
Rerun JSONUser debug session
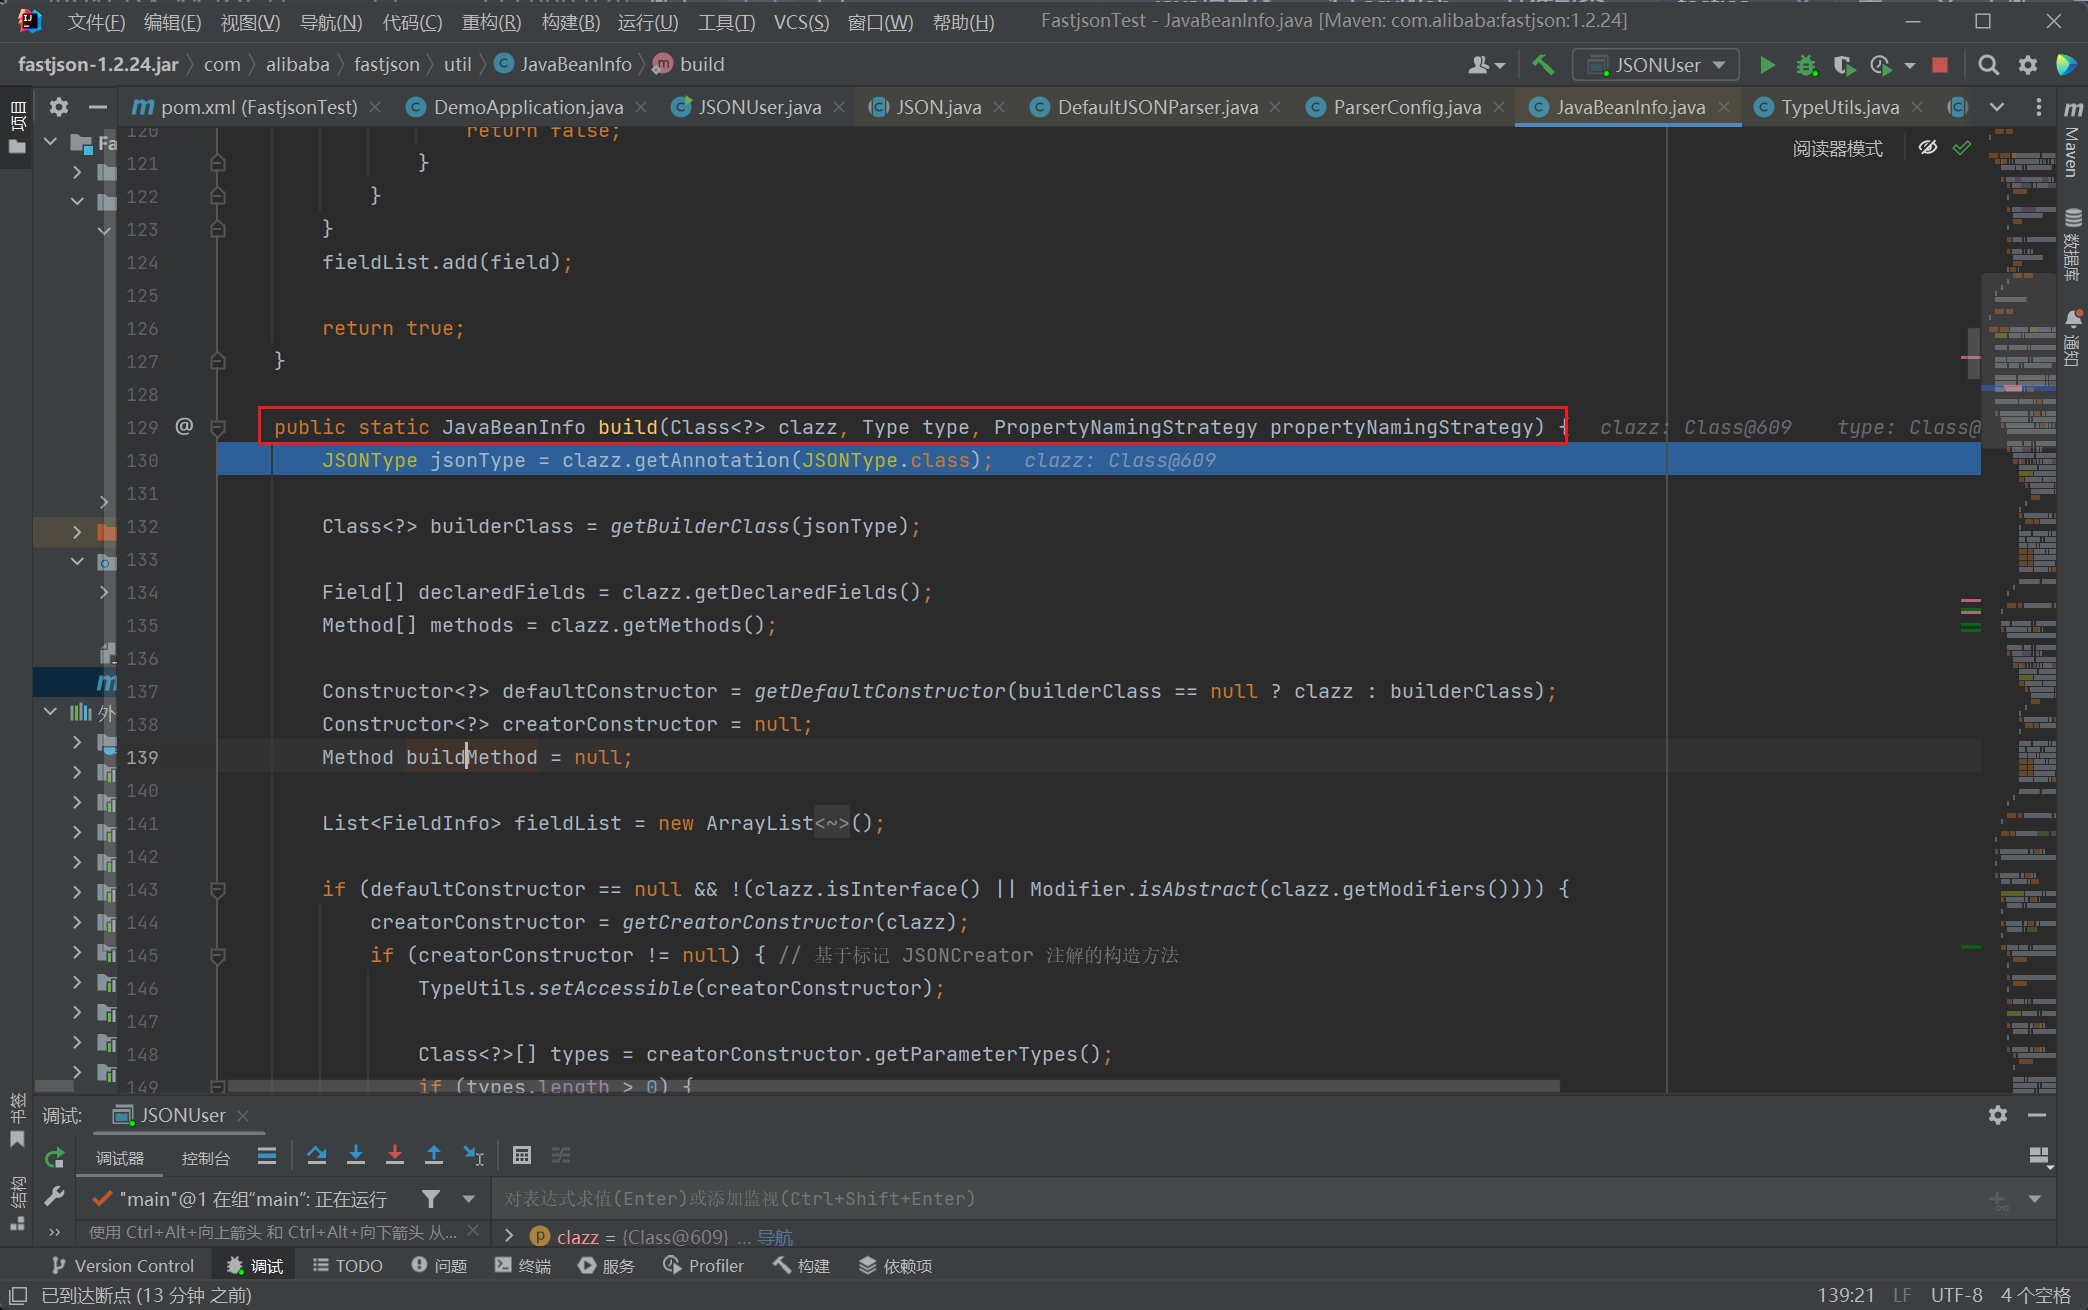tap(55, 1158)
